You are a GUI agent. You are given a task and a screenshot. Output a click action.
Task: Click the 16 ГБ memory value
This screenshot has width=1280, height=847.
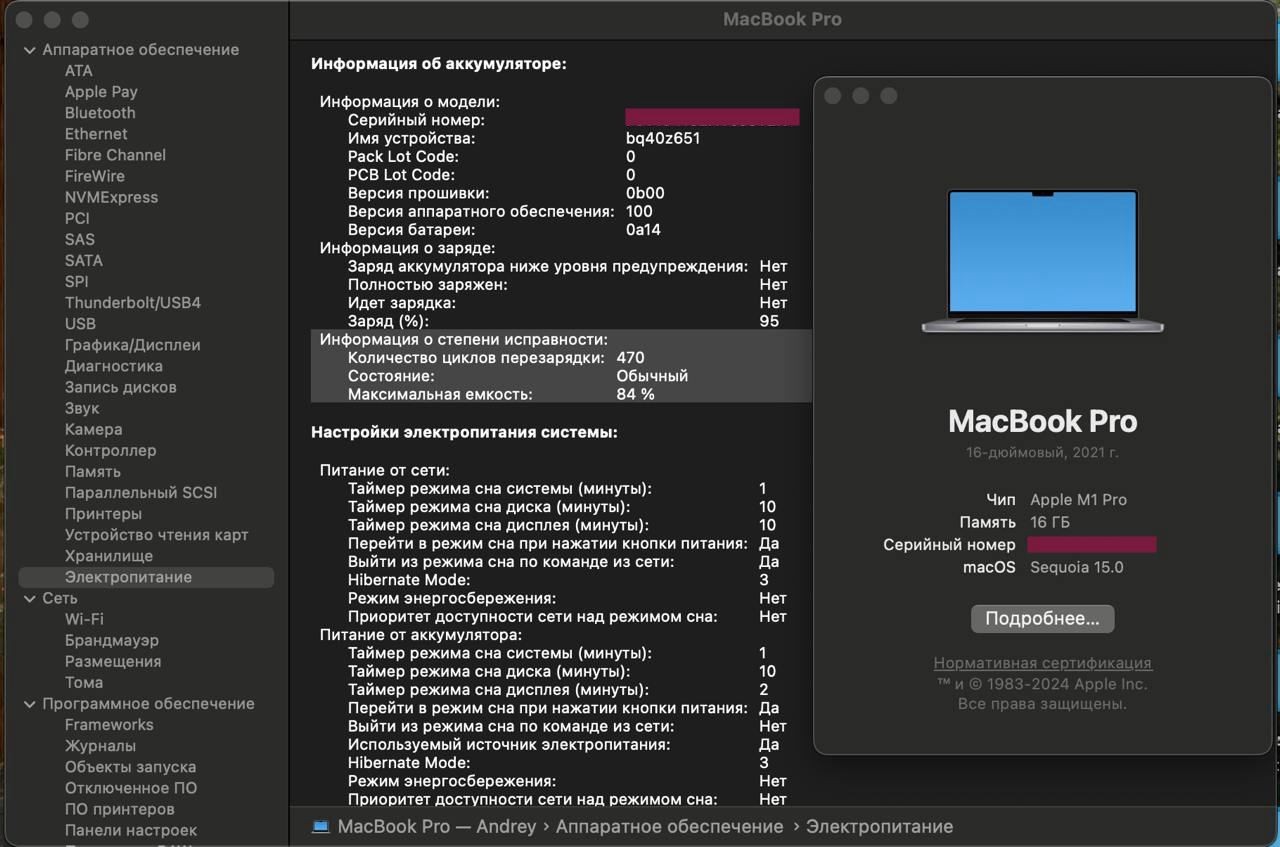pyautogui.click(x=1050, y=522)
